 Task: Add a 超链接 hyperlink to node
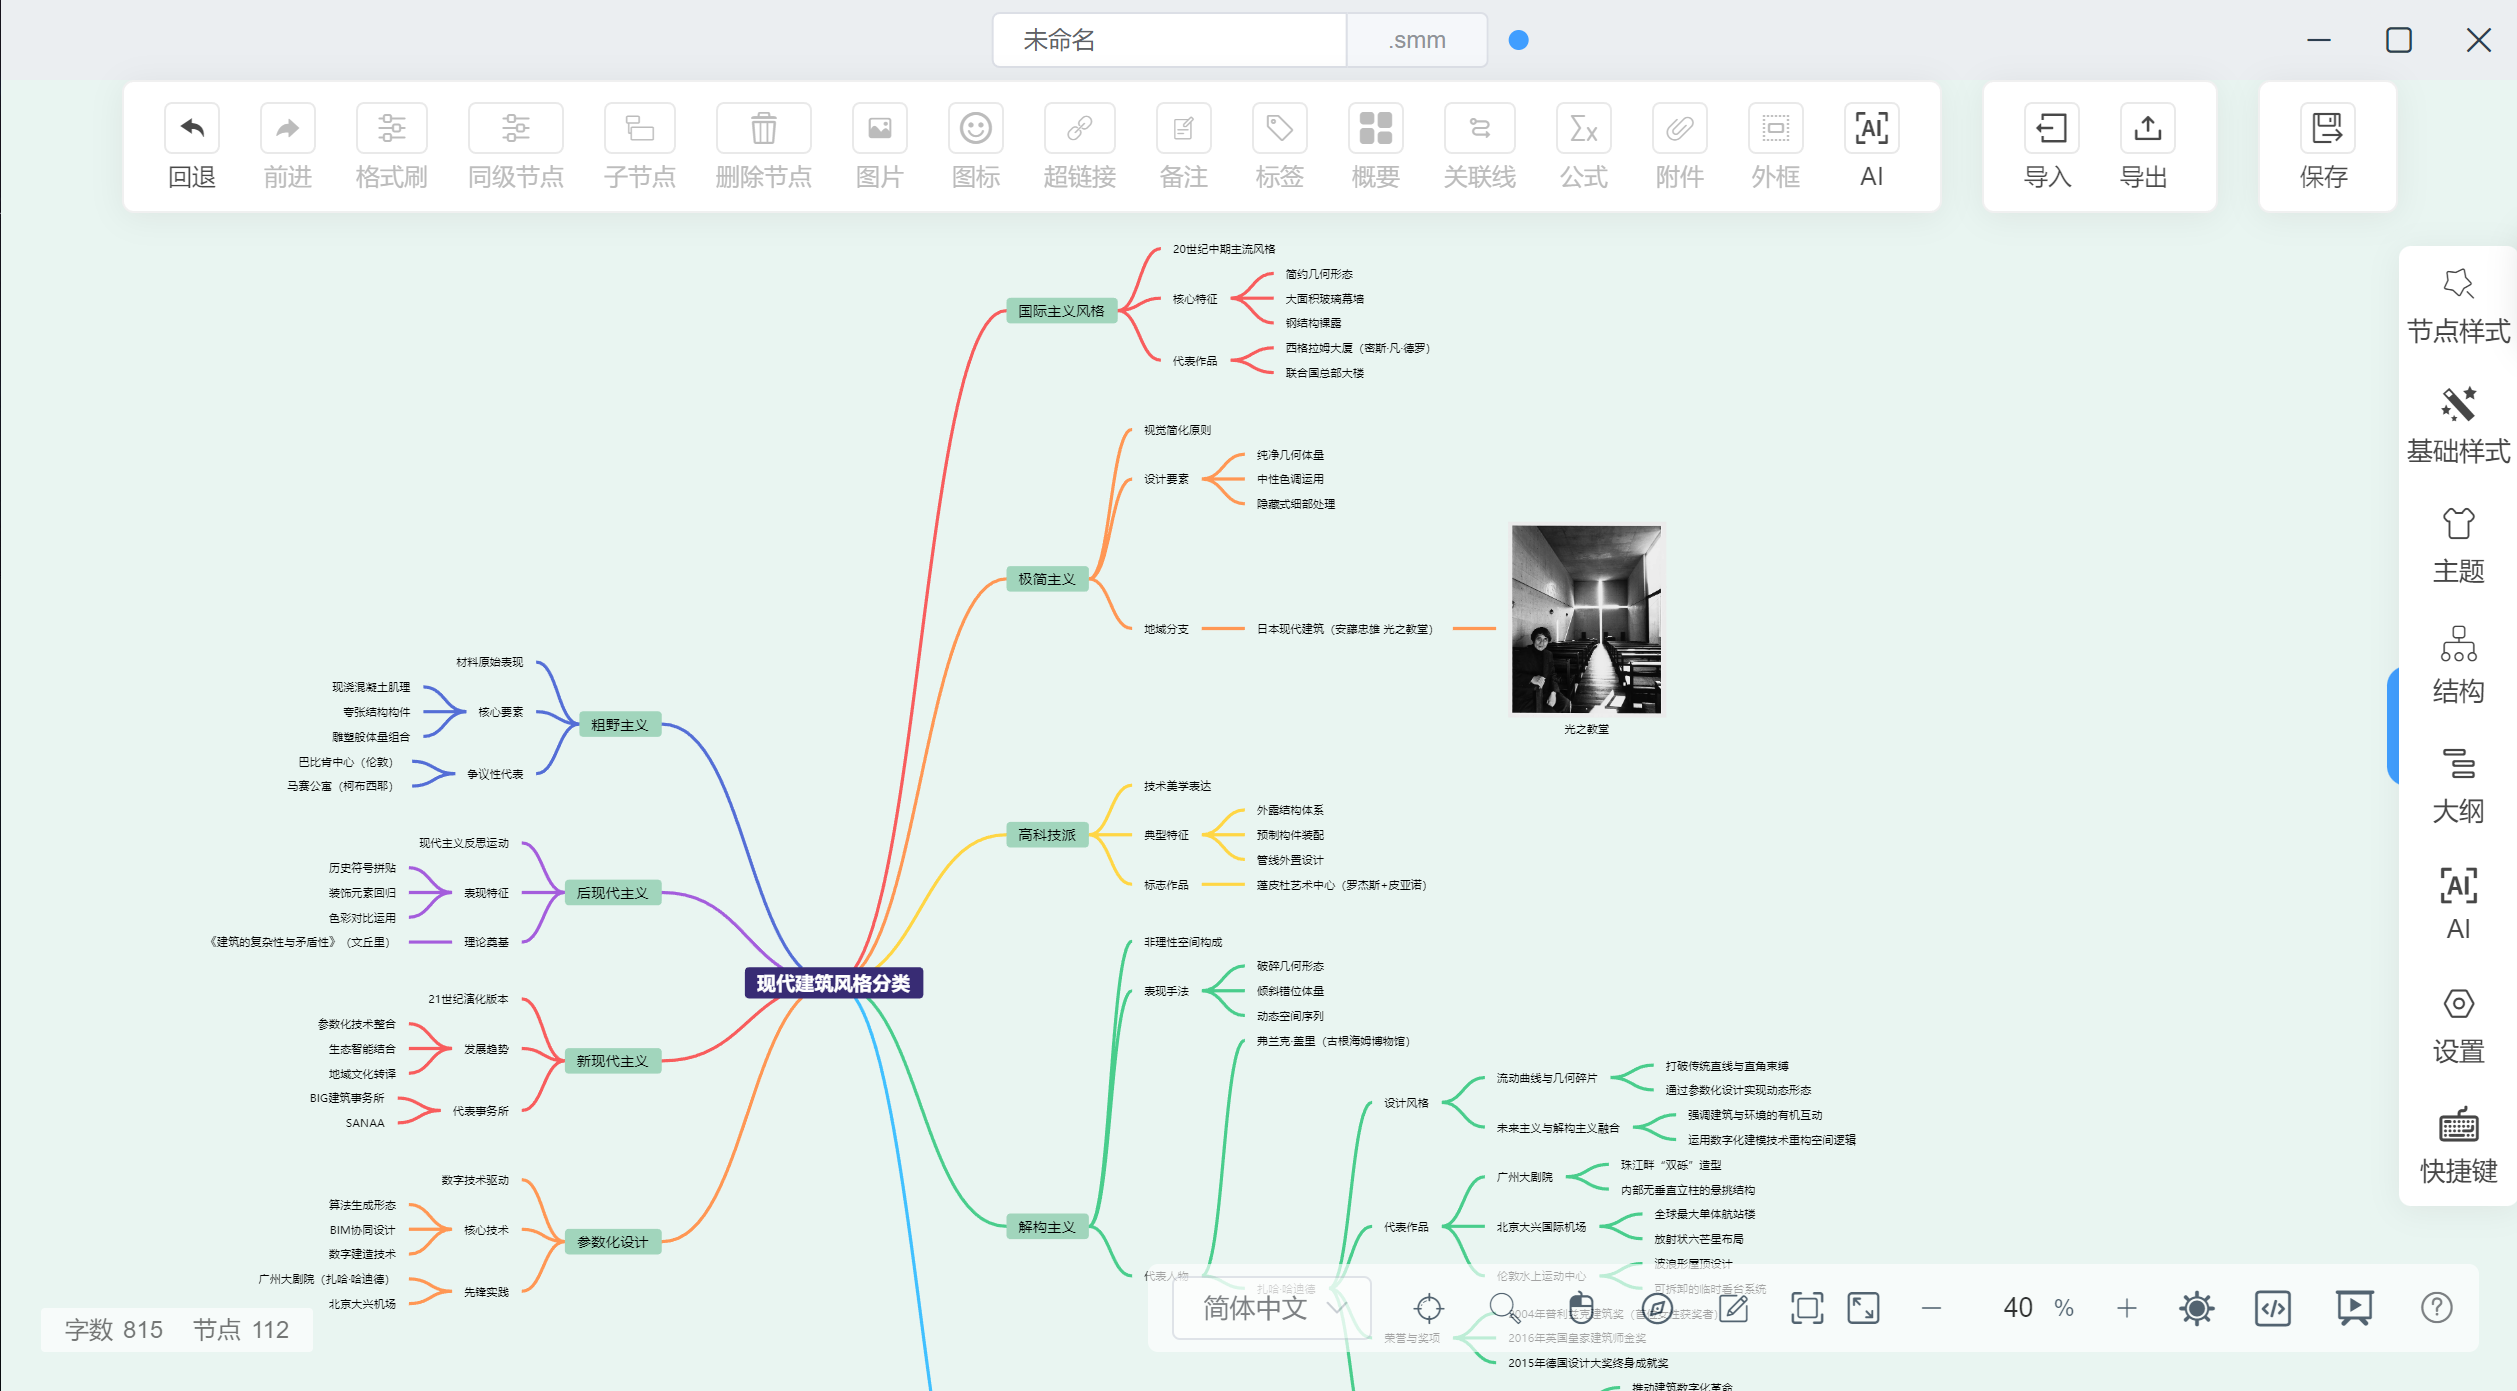pyautogui.click(x=1079, y=146)
